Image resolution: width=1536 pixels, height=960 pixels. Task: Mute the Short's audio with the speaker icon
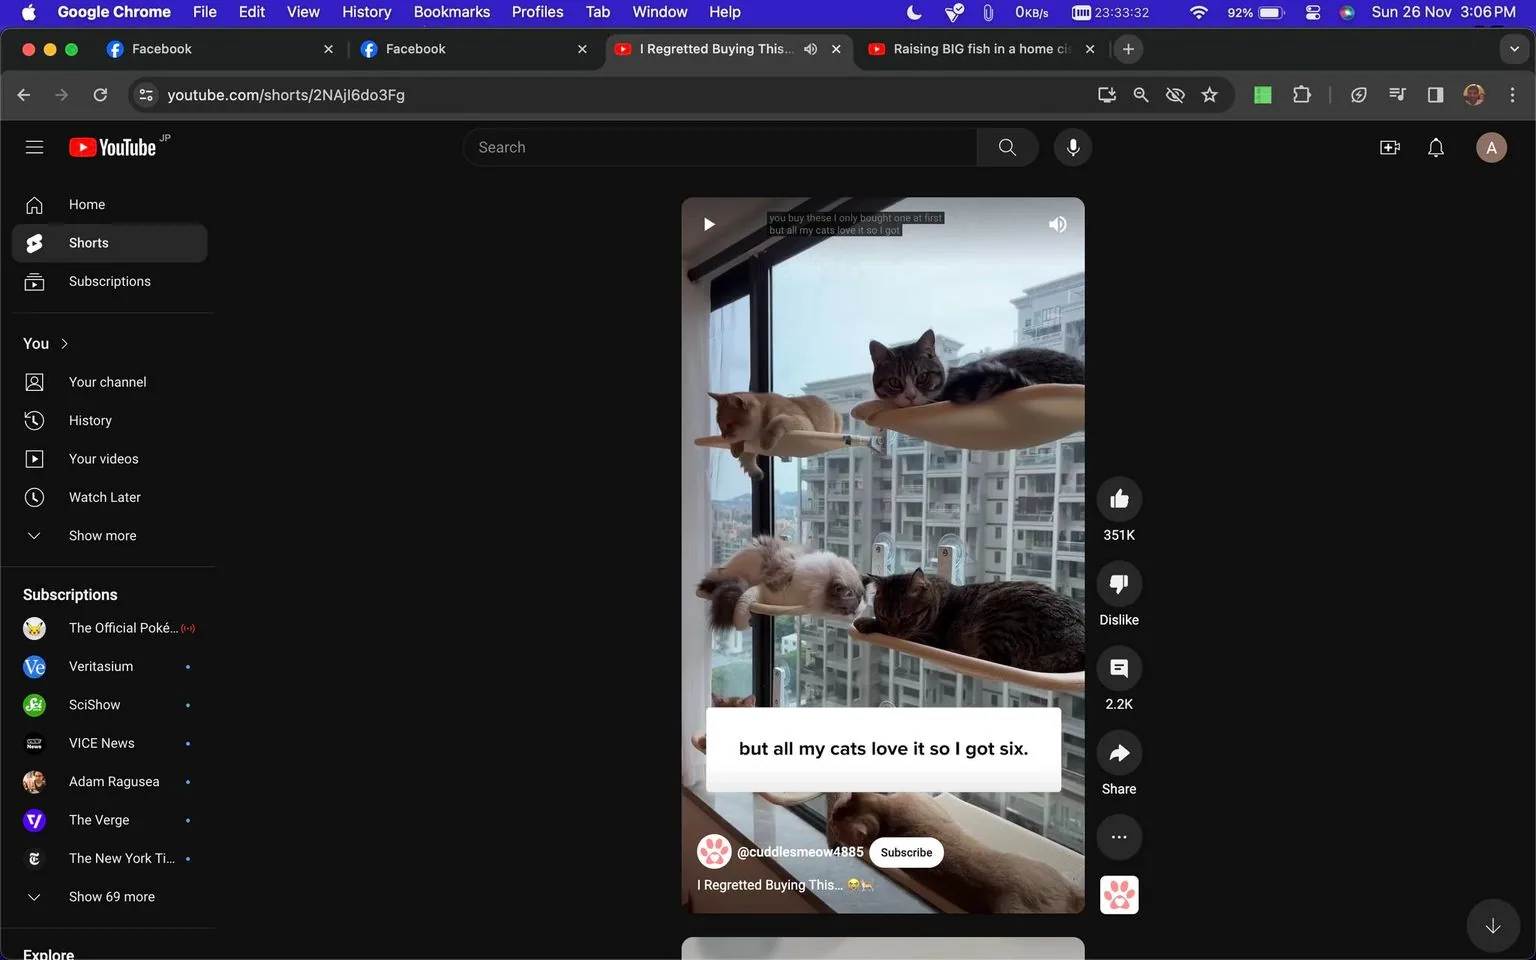point(1057,224)
